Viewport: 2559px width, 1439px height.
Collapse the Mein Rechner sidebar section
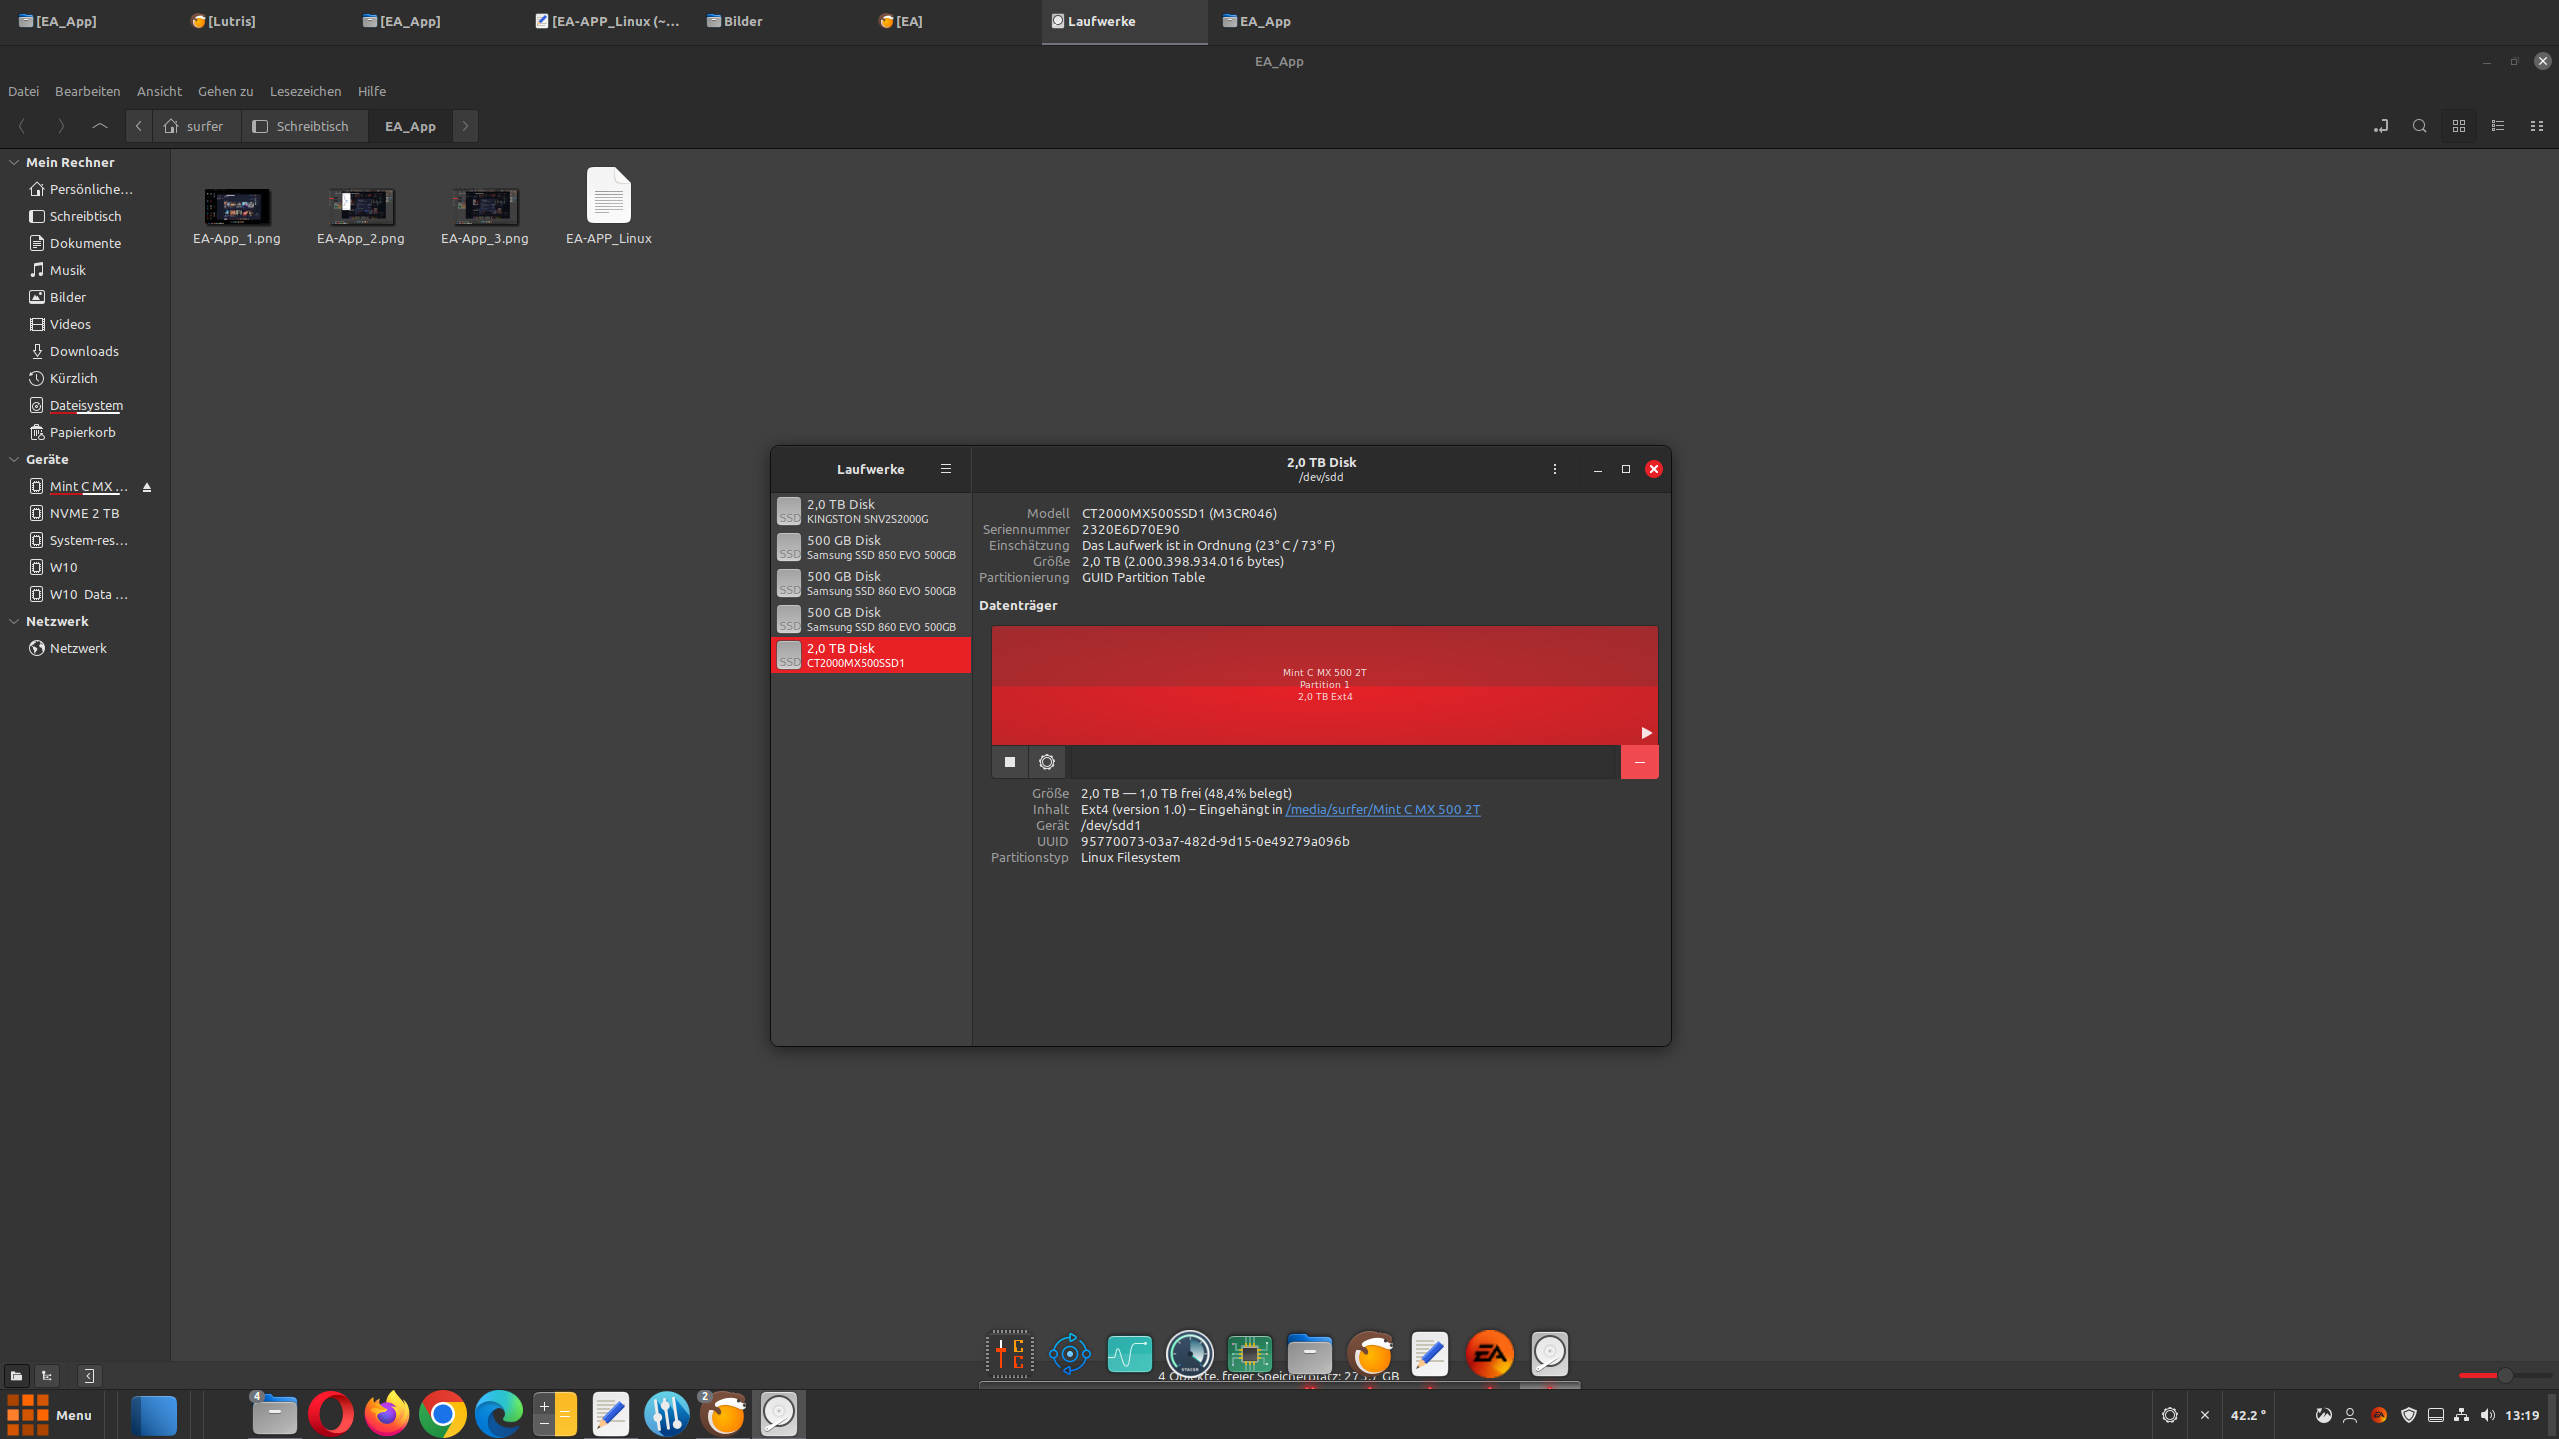[x=14, y=162]
